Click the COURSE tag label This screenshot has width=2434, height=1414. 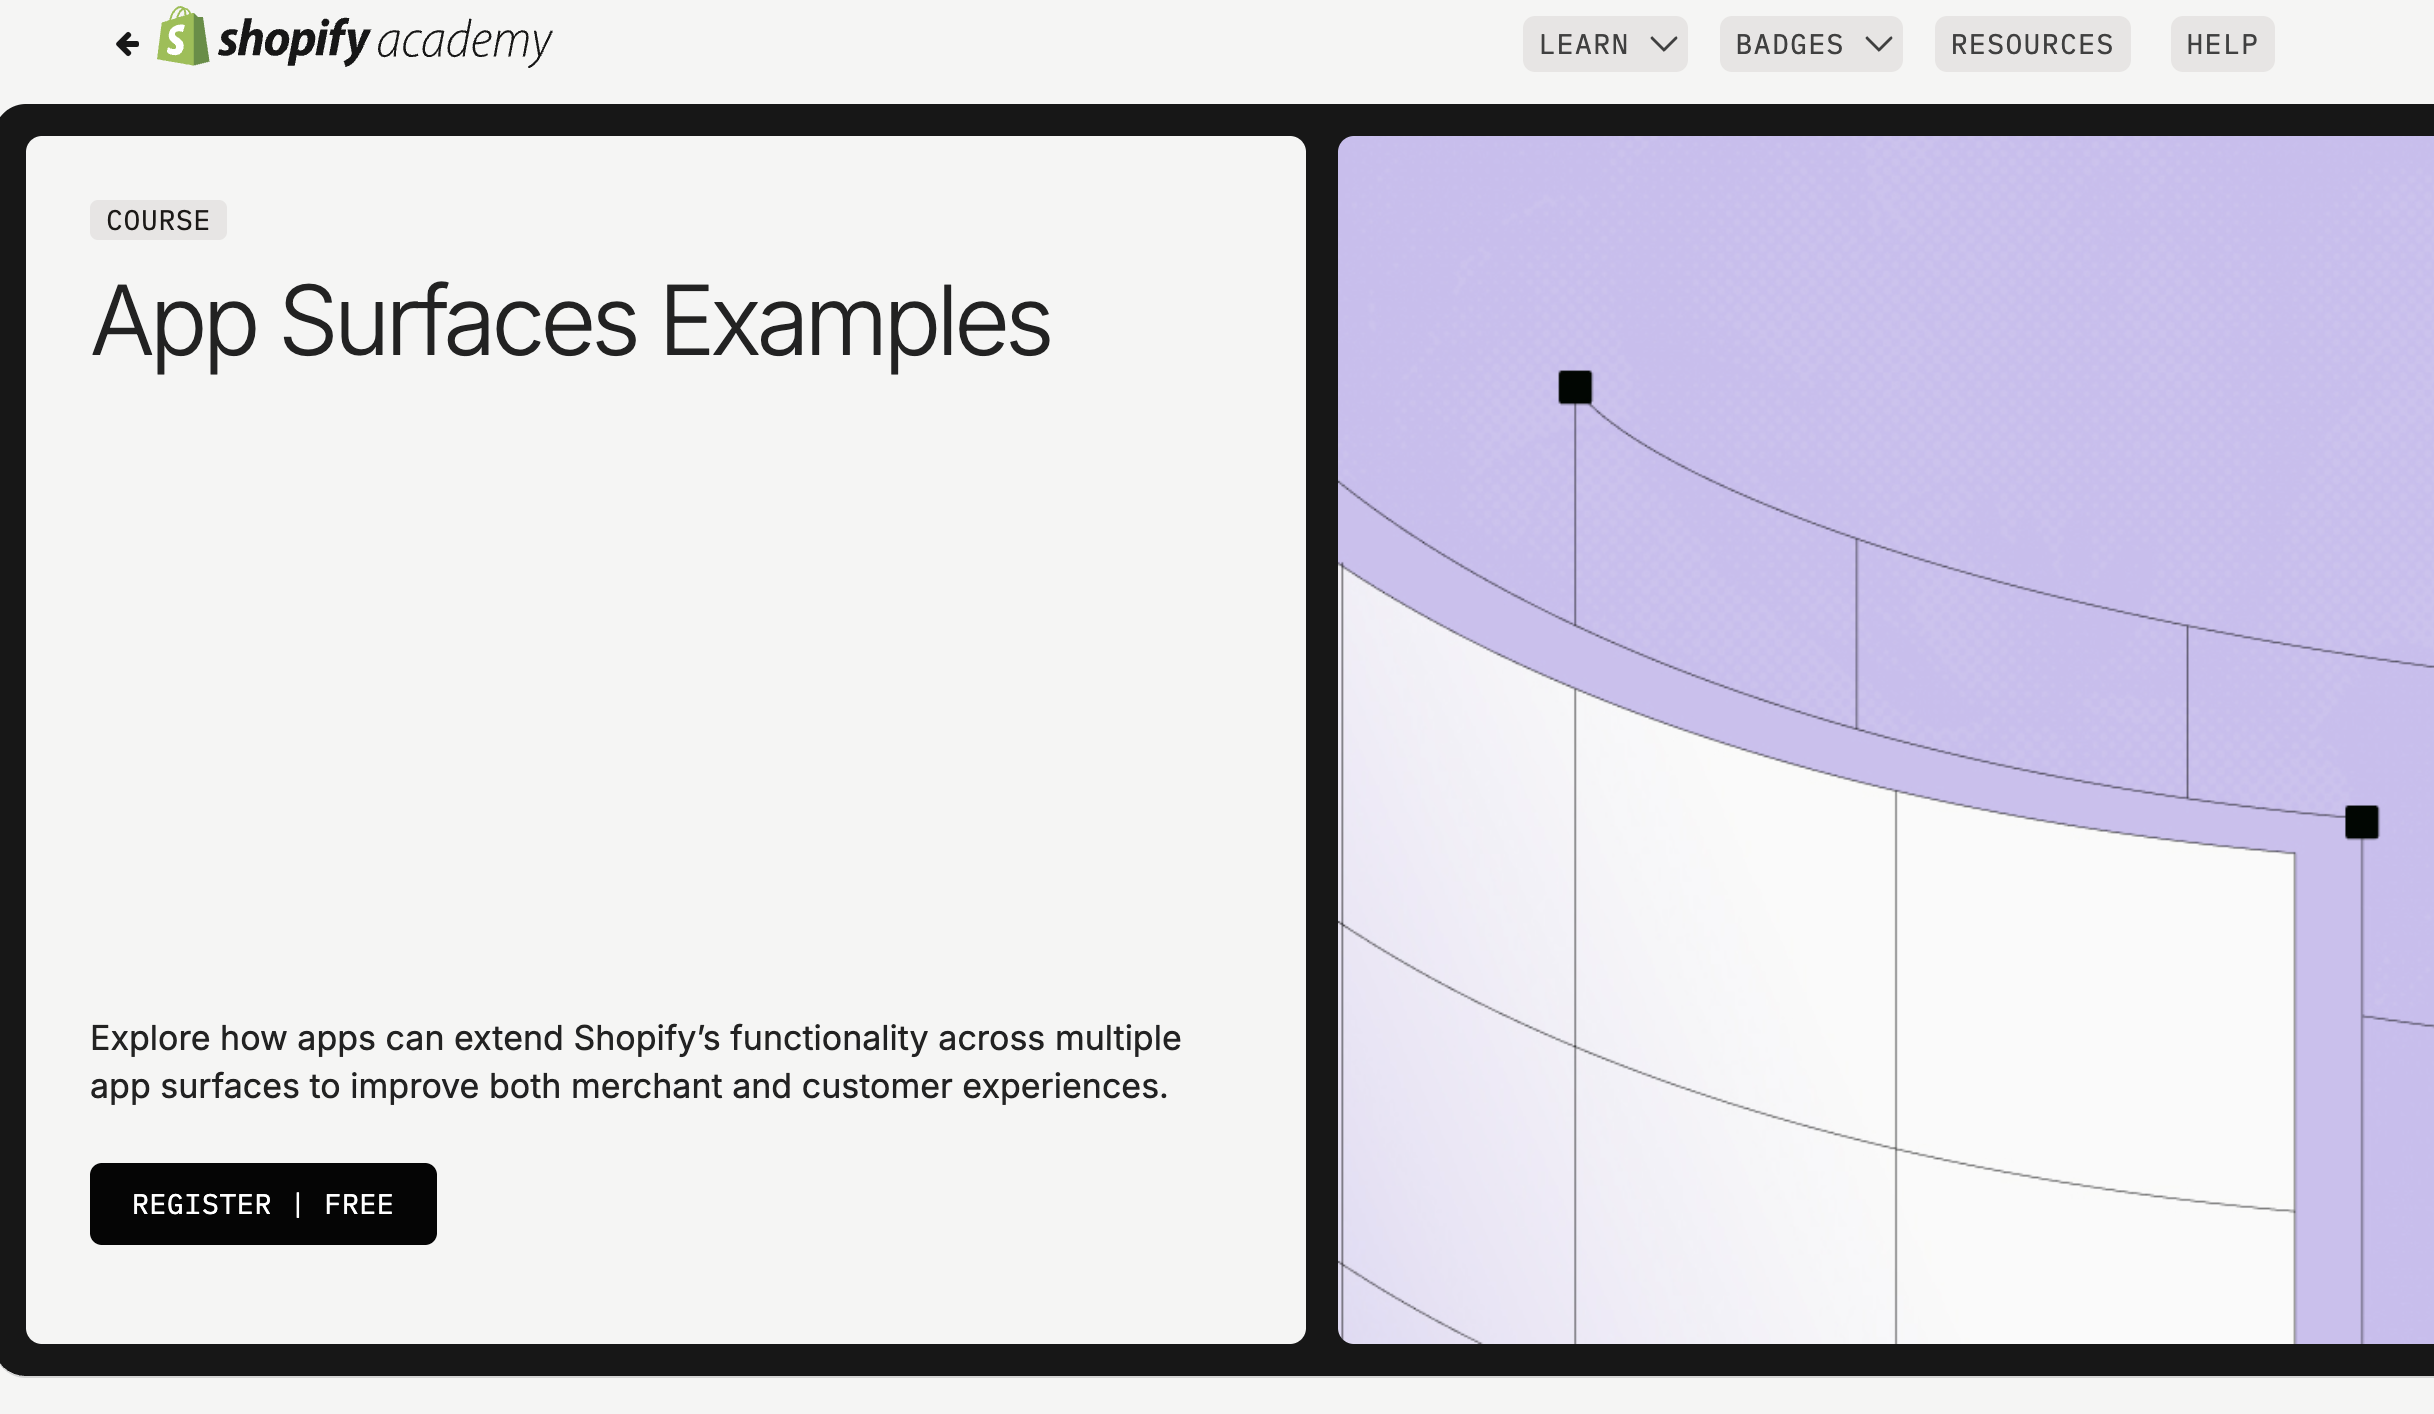[x=158, y=220]
